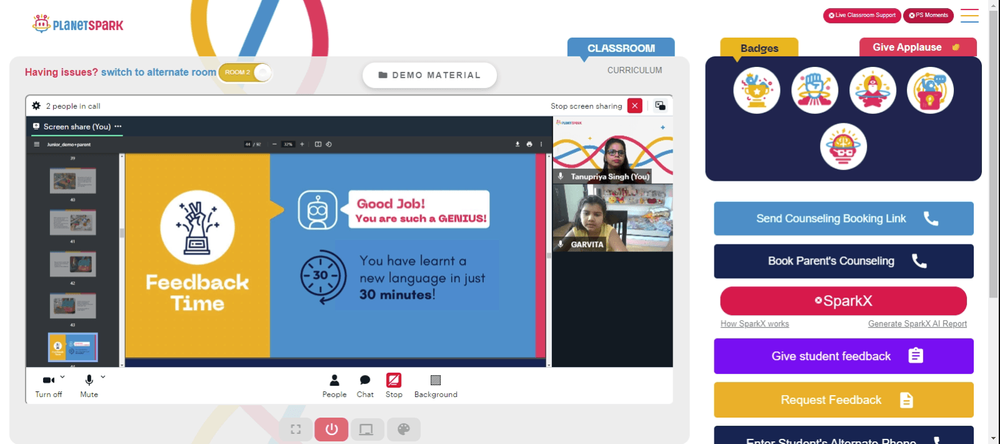Toggle the PDF sidebar hamburger icon

coord(36,144)
